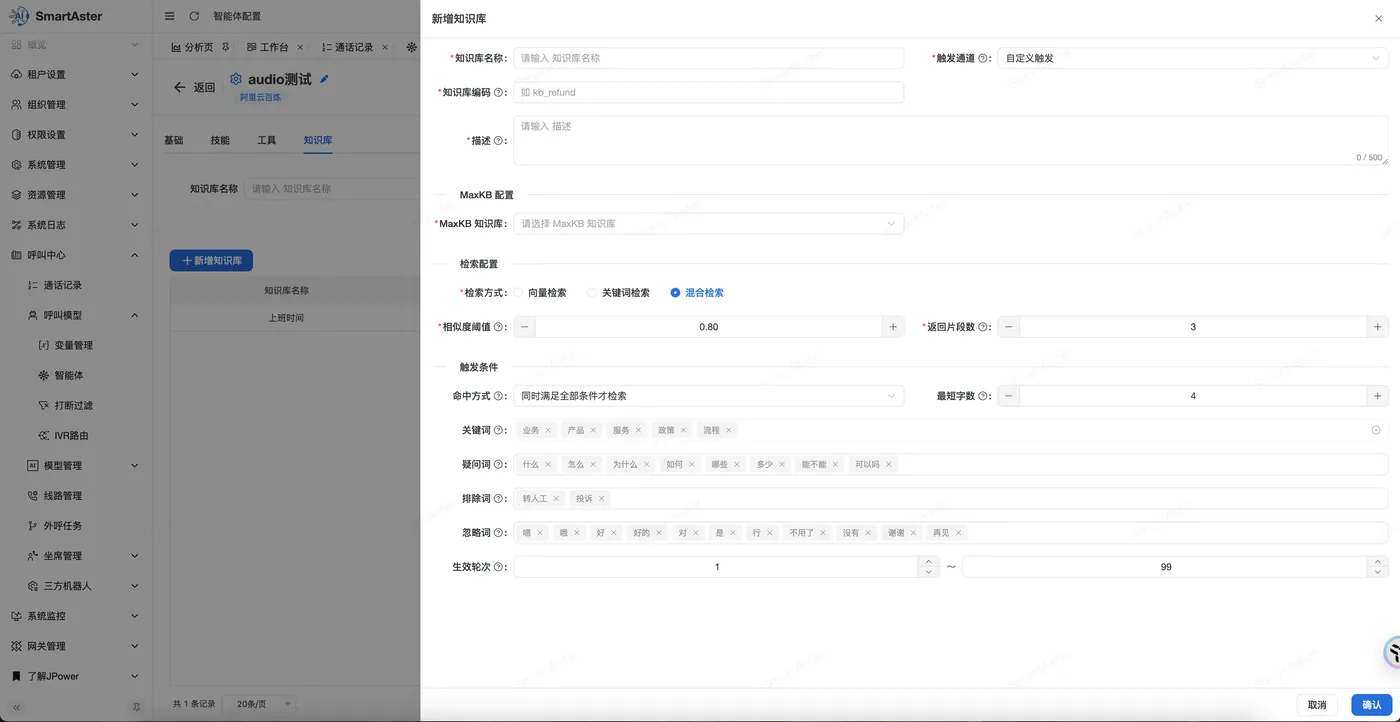Switch to the 工具 tab
Screen dimensions: 1400x722
pyautogui.click(x=266, y=140)
